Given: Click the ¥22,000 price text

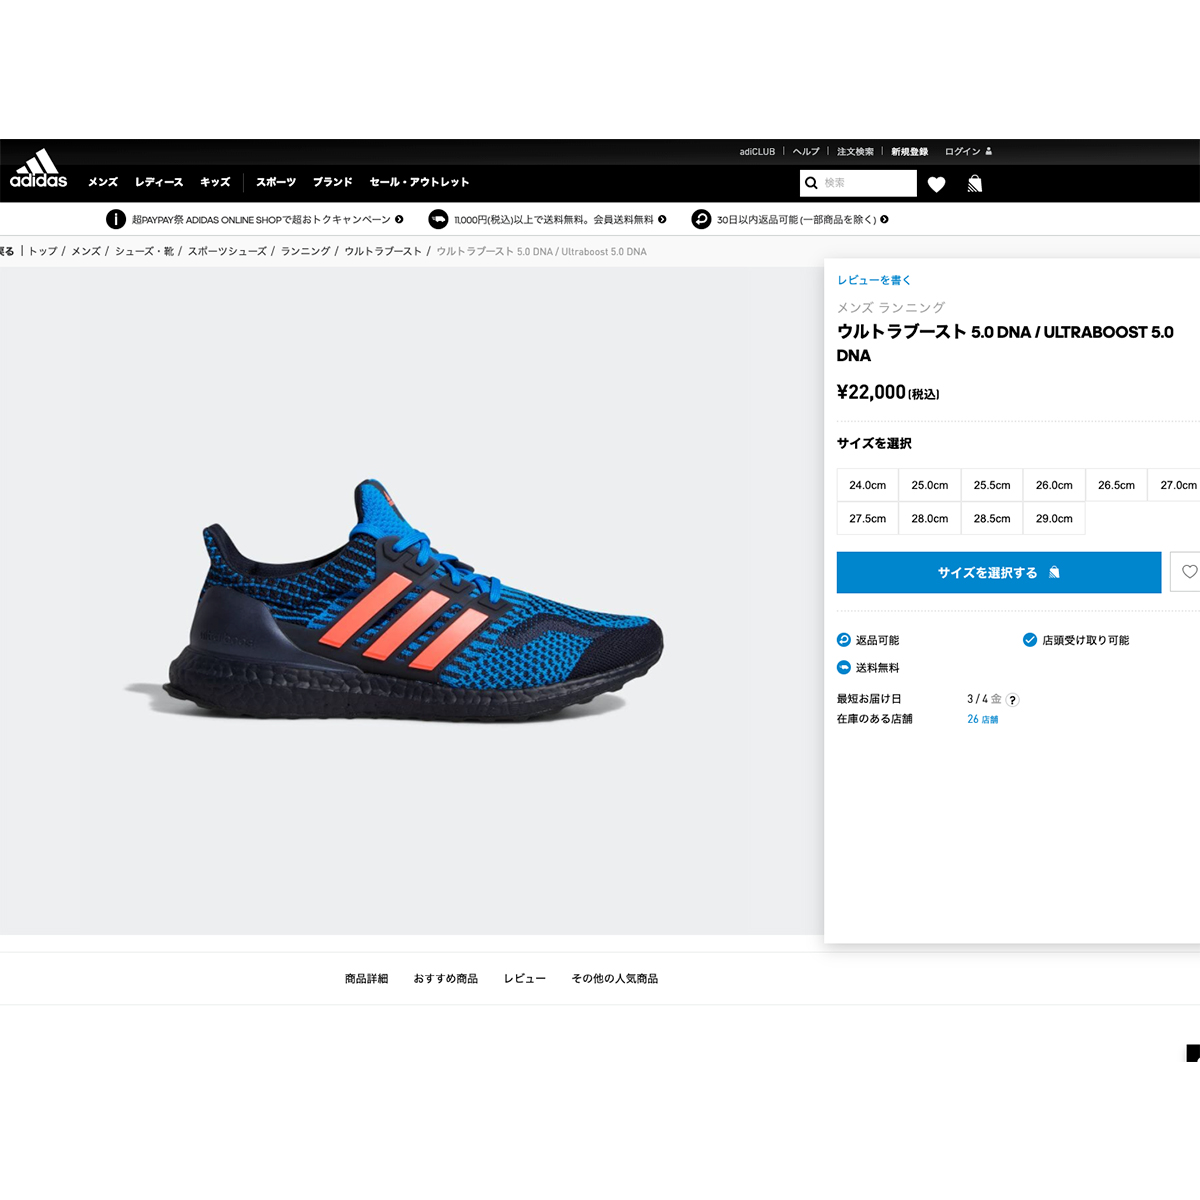Looking at the screenshot, I should (x=871, y=392).
